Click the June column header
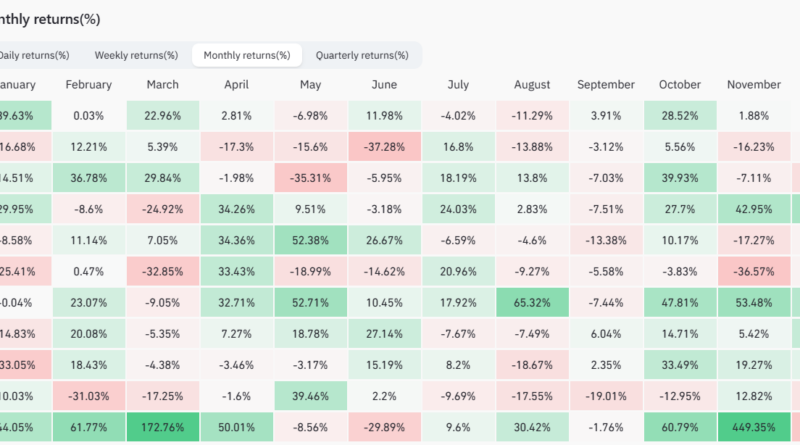 384,85
